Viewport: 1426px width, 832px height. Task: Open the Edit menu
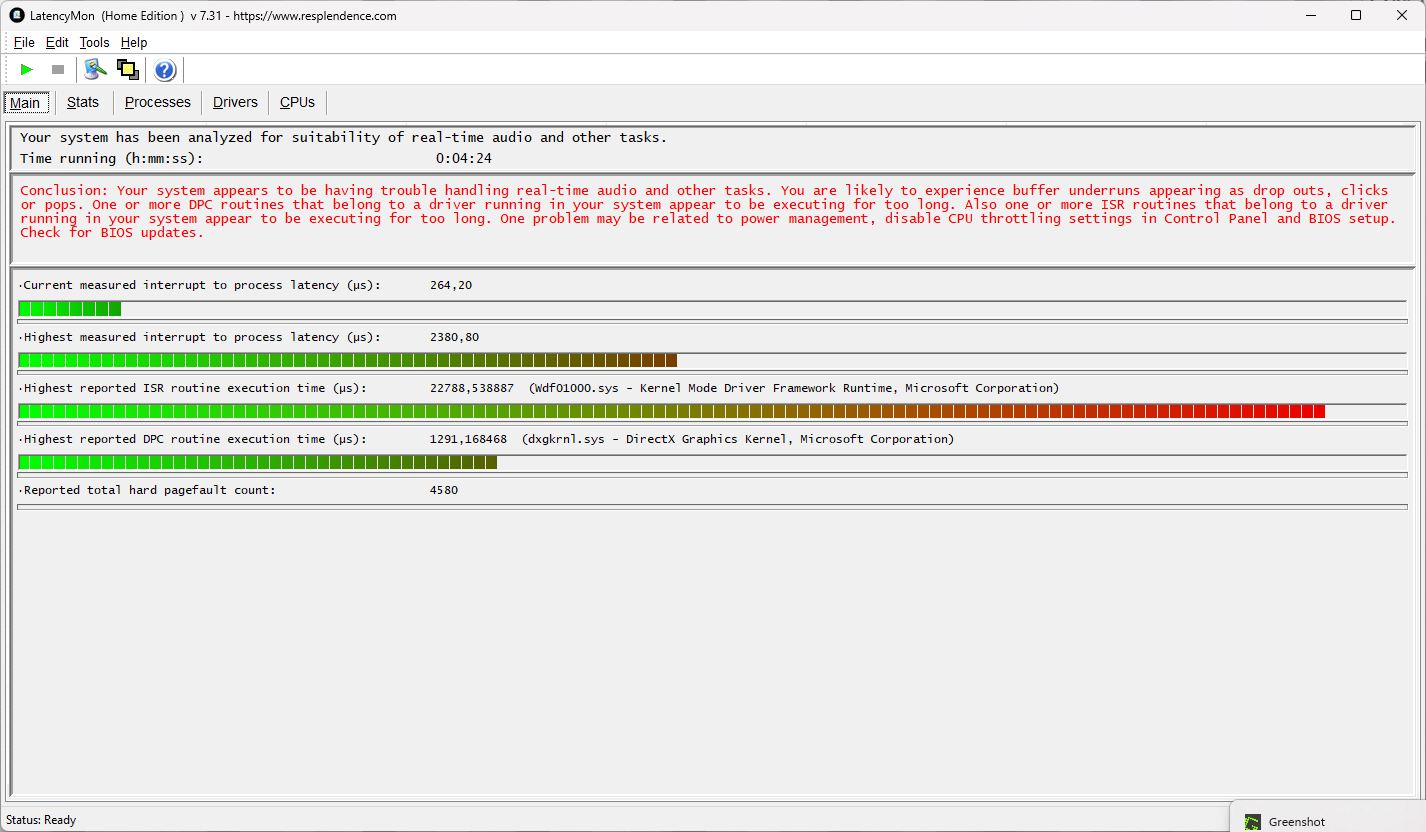pyautogui.click(x=57, y=42)
